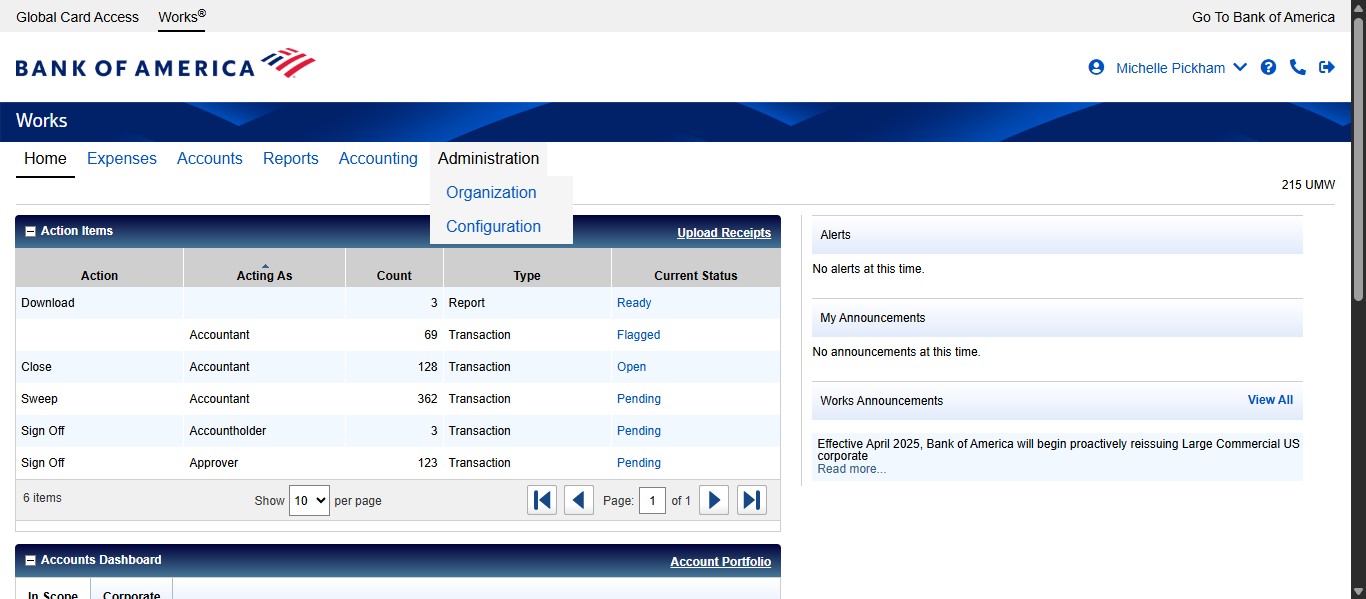Select Configuration from Administration menu
1366x599 pixels.
coord(493,227)
